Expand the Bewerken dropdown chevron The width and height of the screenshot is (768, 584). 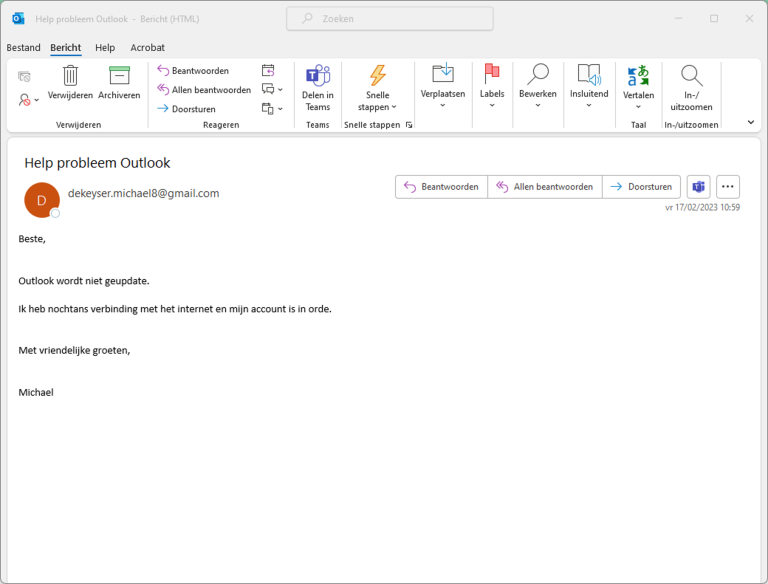pos(538,105)
